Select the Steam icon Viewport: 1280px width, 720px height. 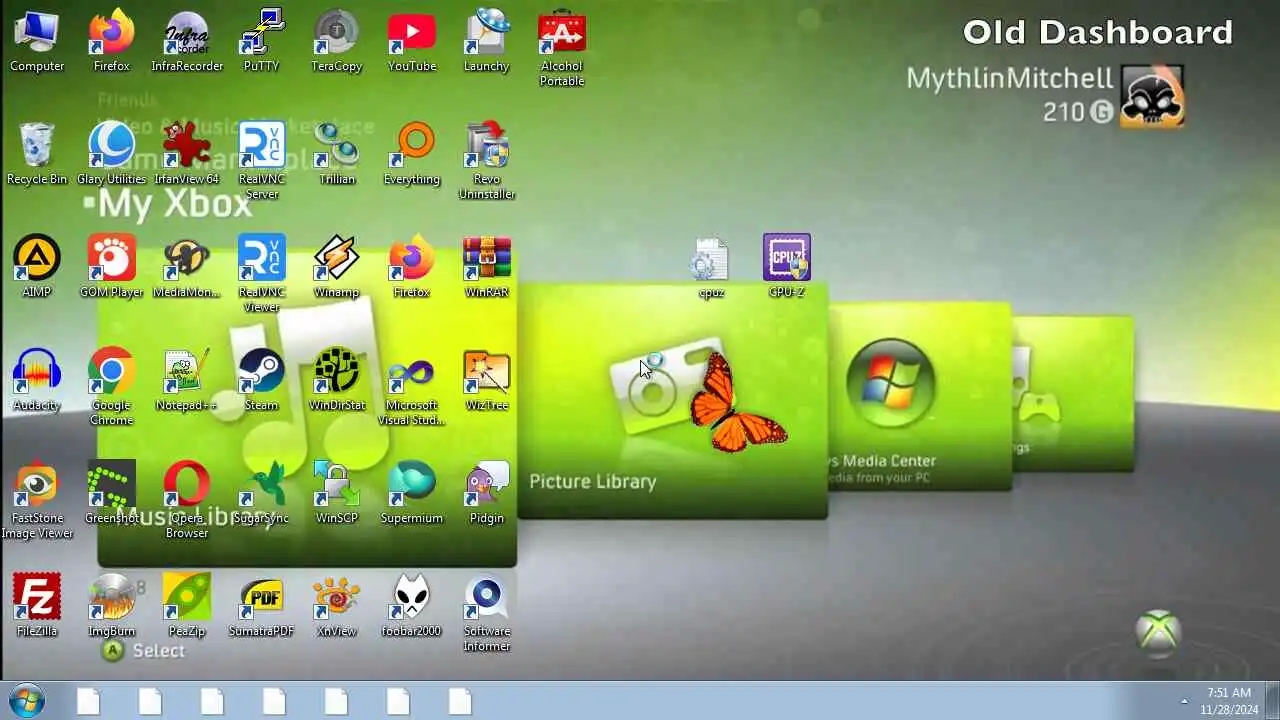tap(262, 381)
